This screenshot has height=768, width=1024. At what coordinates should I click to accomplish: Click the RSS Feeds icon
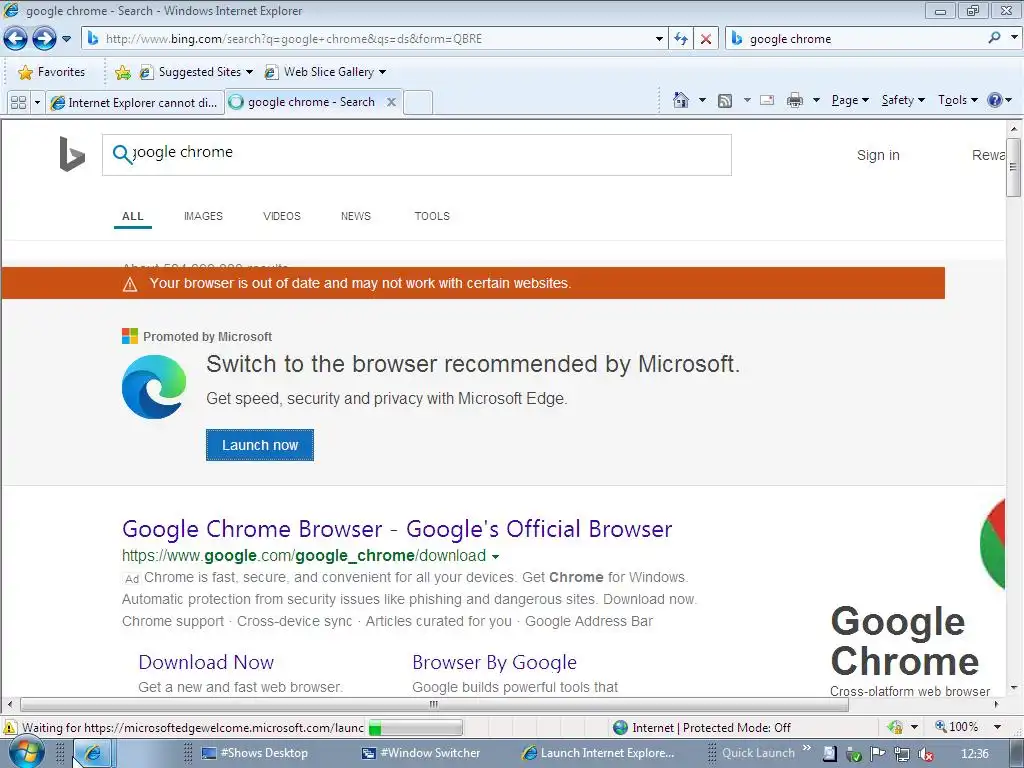725,101
